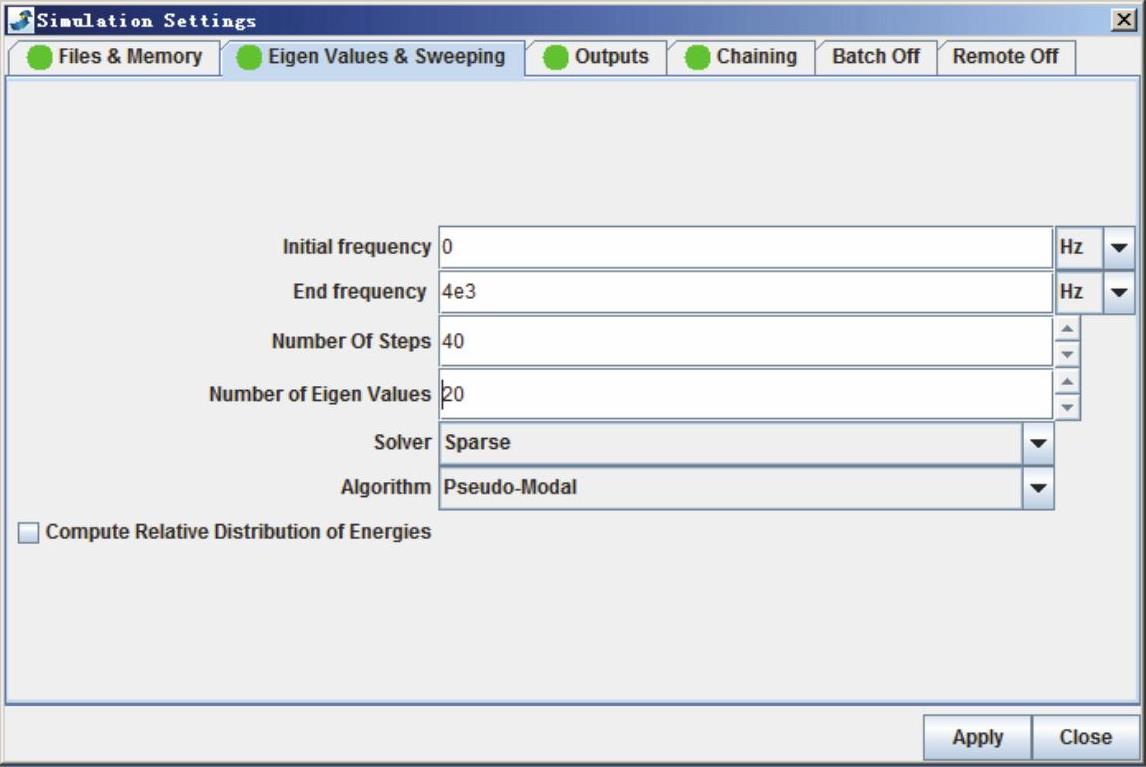Increase Number Of Steps with up arrow

1067,329
